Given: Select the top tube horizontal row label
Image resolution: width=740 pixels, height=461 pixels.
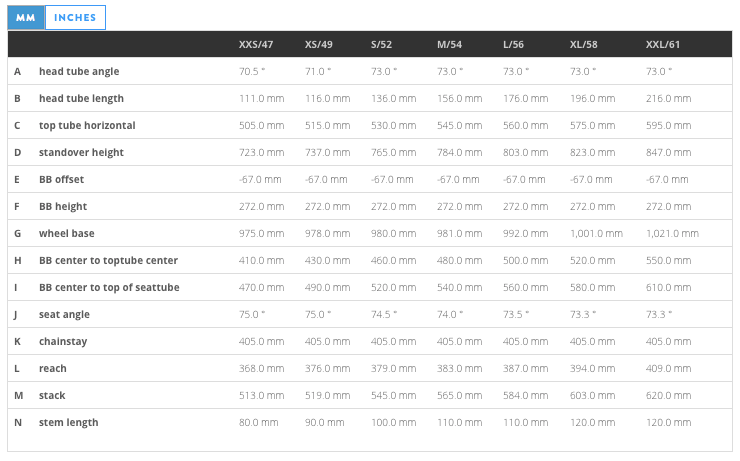Looking at the screenshot, I should [87, 126].
